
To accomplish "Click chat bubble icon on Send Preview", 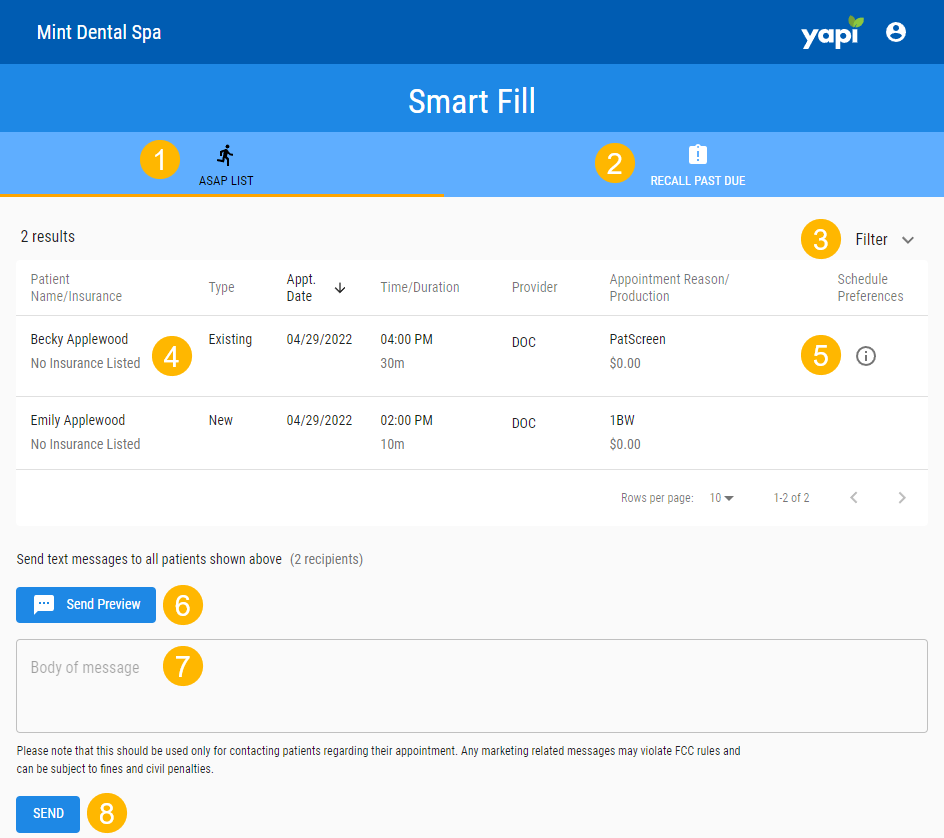I will (x=44, y=604).
